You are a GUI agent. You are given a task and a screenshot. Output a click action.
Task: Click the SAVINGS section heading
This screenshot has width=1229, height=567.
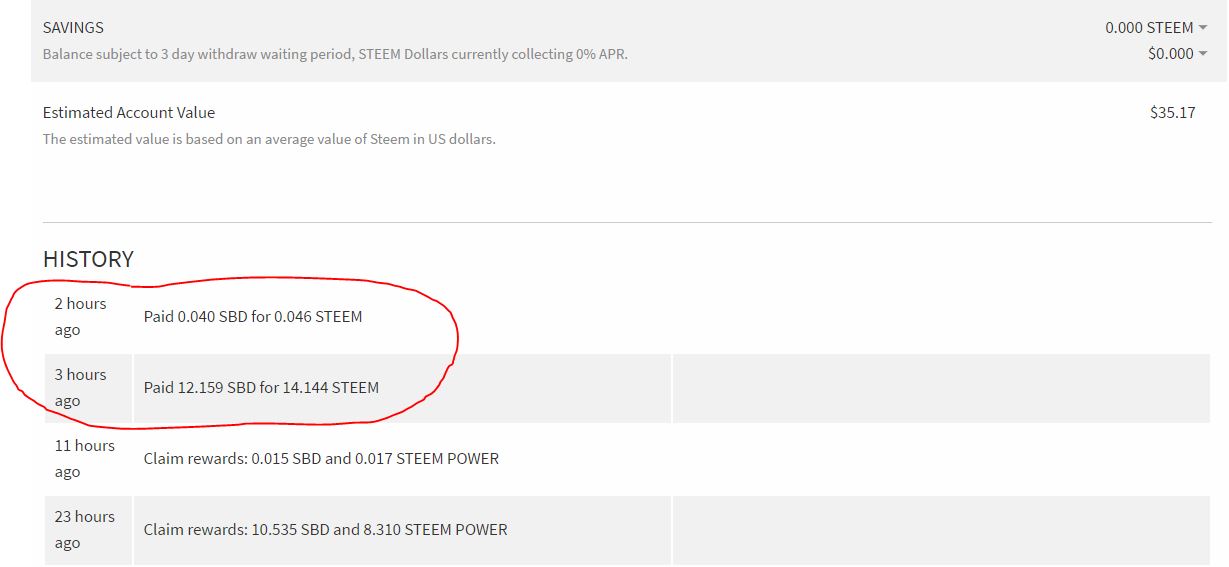tap(73, 28)
